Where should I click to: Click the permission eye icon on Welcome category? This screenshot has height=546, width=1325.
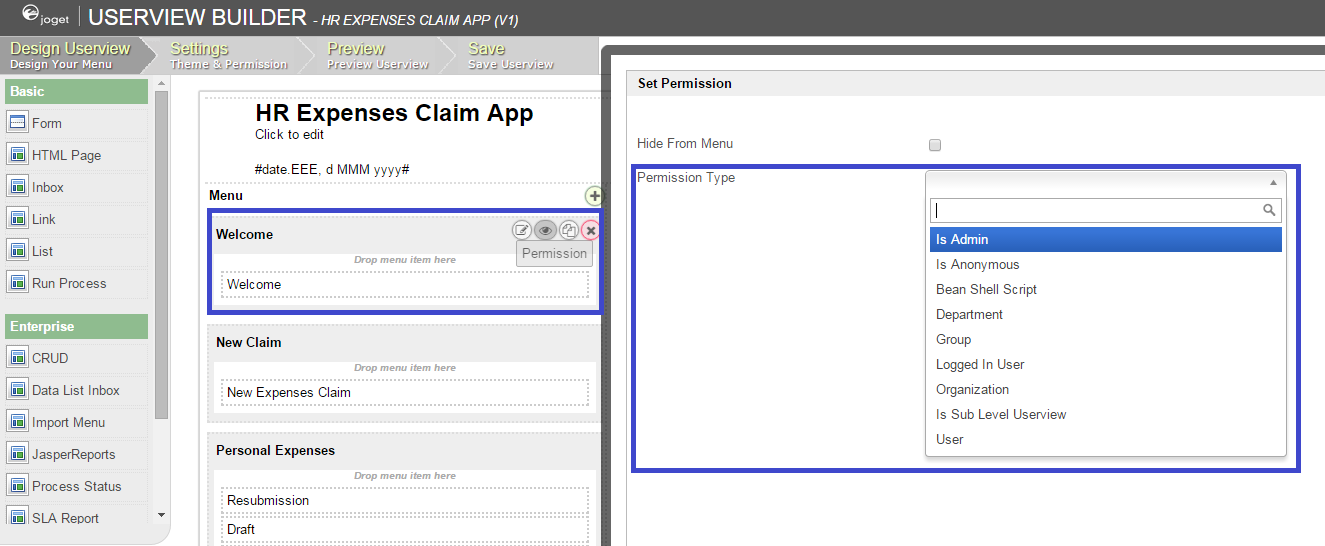click(545, 230)
